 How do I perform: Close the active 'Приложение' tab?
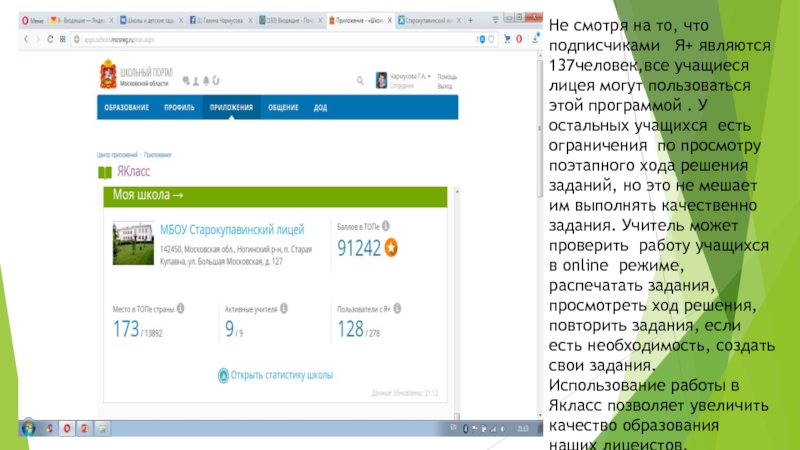point(390,20)
